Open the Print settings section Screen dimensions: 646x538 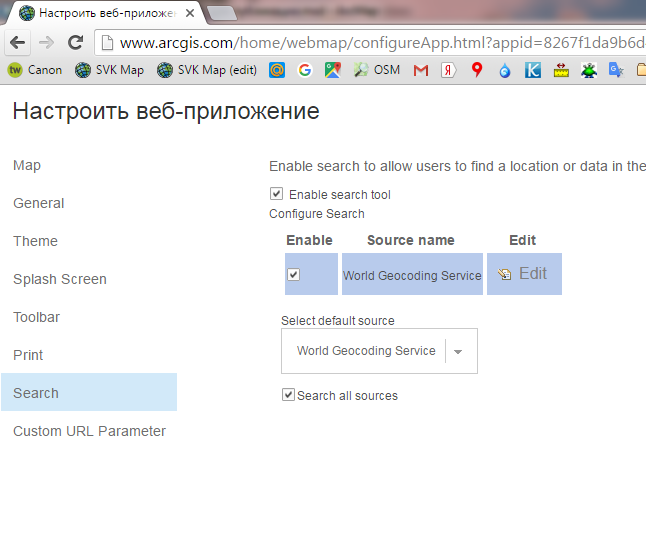pyautogui.click(x=28, y=355)
